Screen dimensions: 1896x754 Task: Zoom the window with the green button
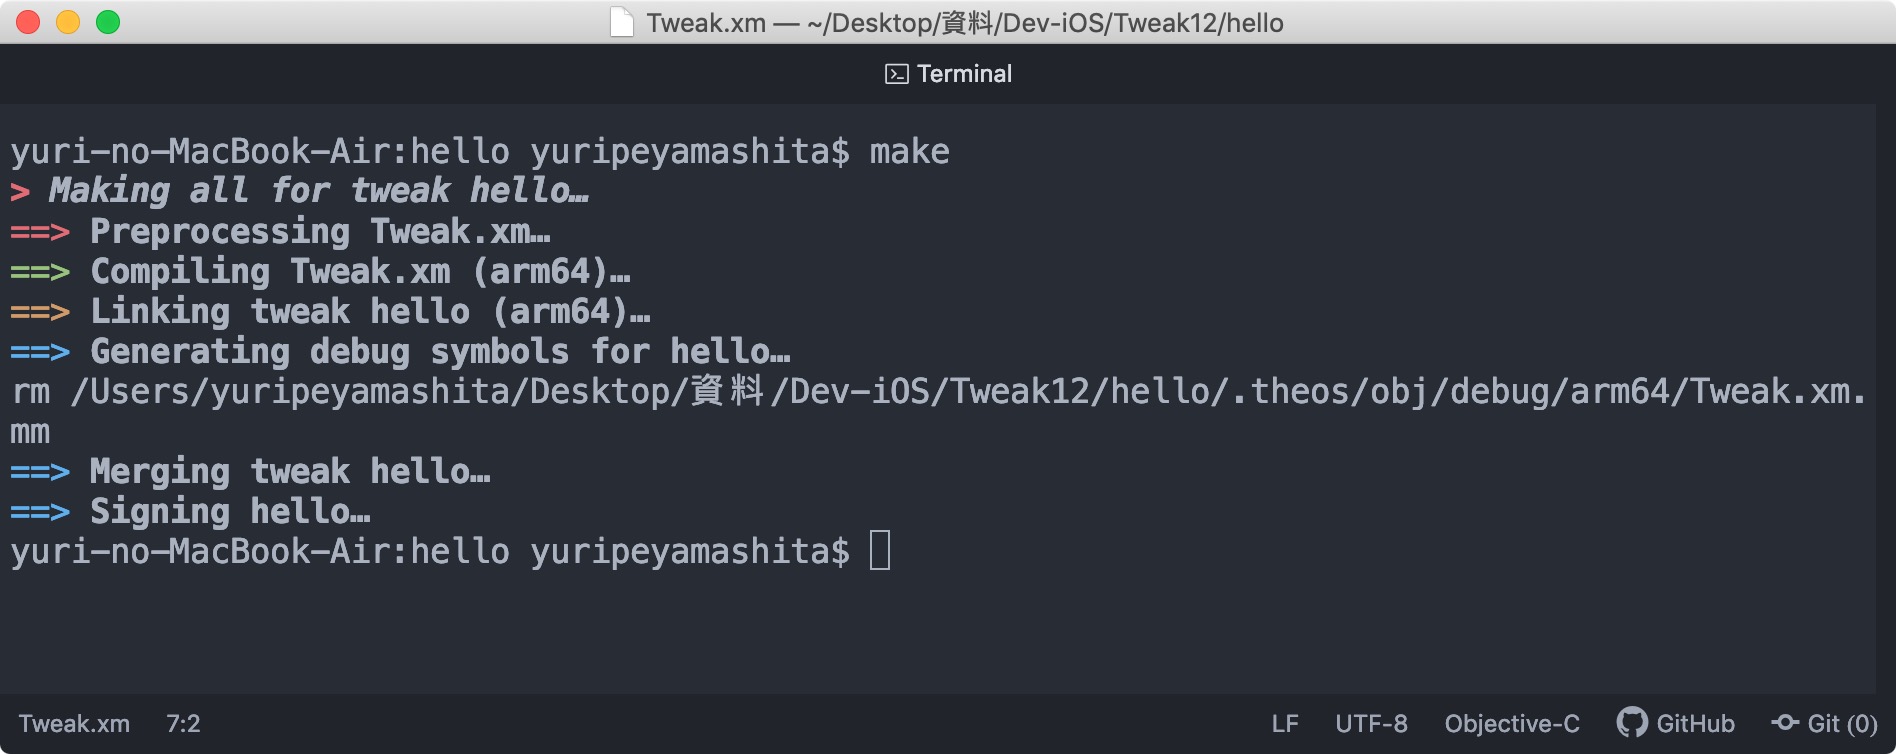click(108, 22)
